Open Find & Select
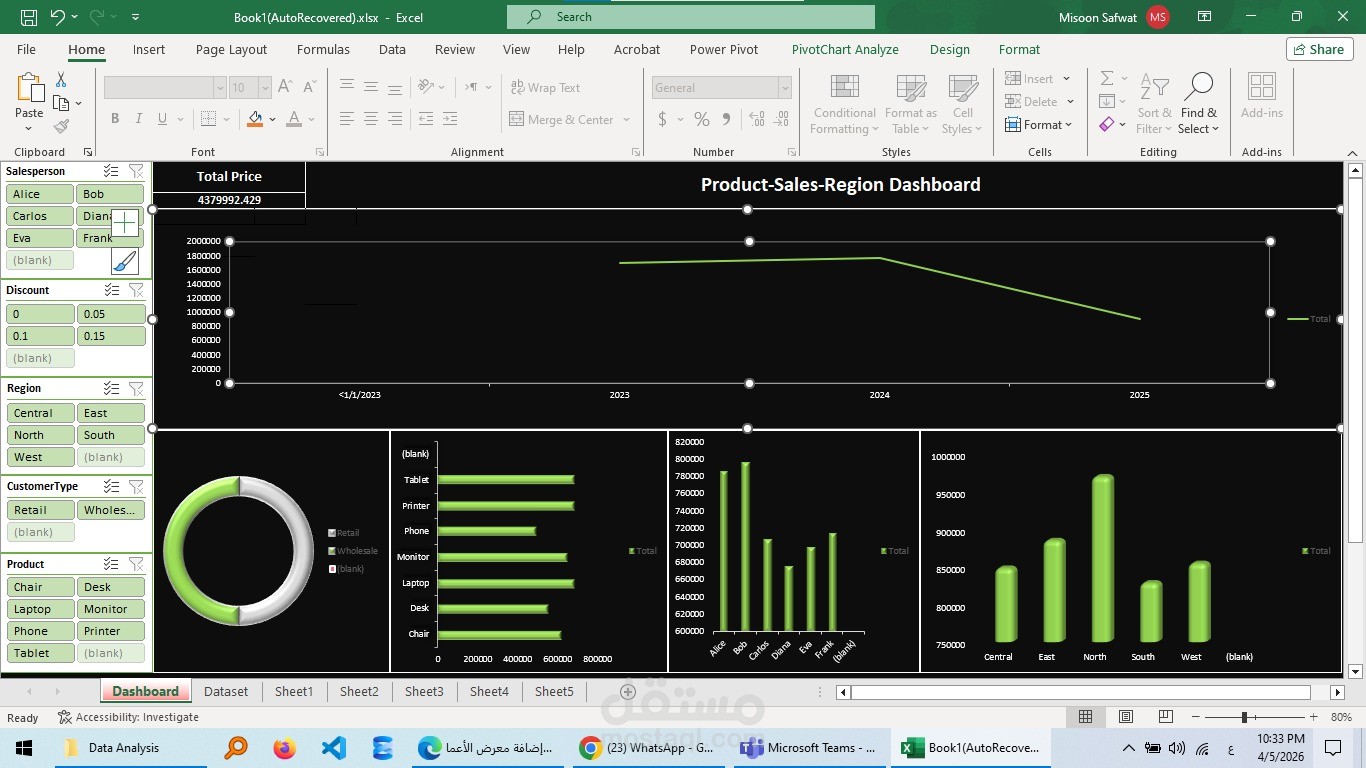Screen dimensions: 1366x768 tap(1199, 104)
